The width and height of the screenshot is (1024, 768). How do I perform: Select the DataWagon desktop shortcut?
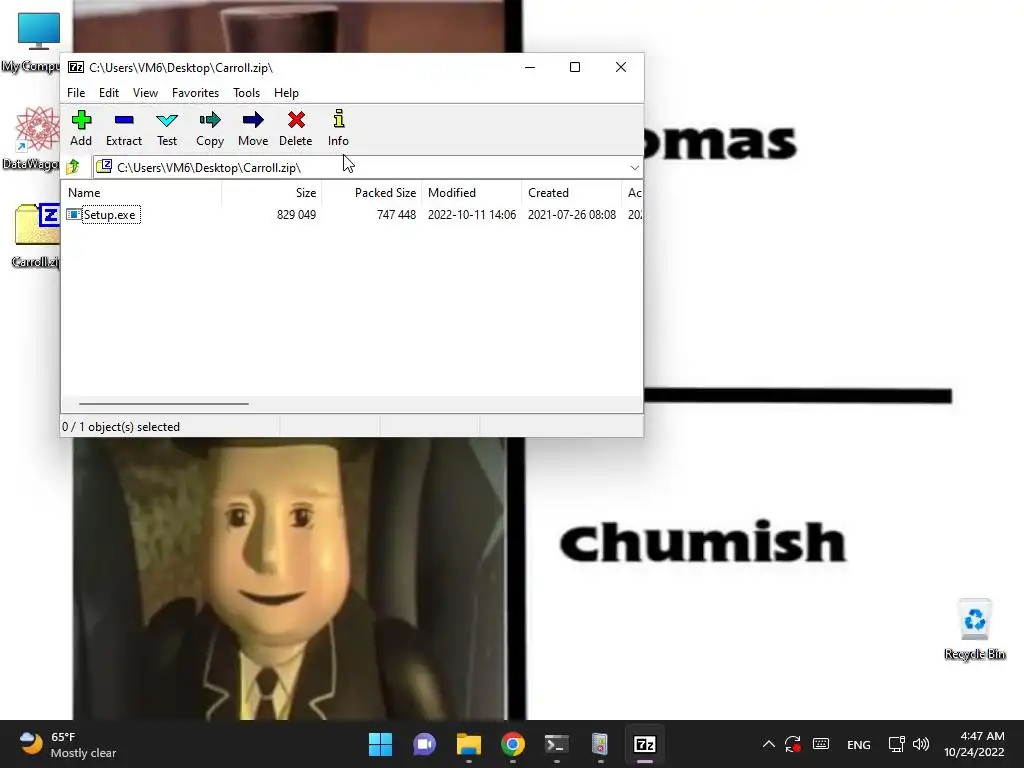point(31,138)
